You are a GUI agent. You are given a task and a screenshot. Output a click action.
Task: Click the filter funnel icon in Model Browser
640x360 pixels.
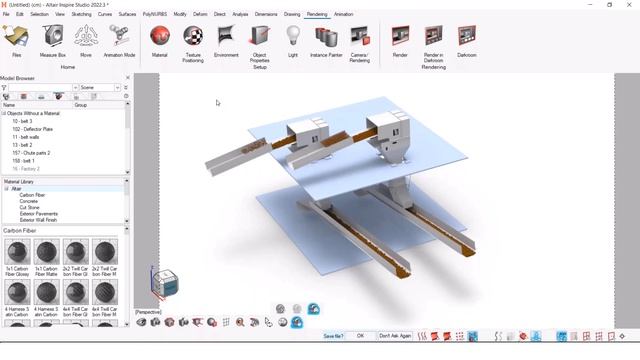(4, 88)
